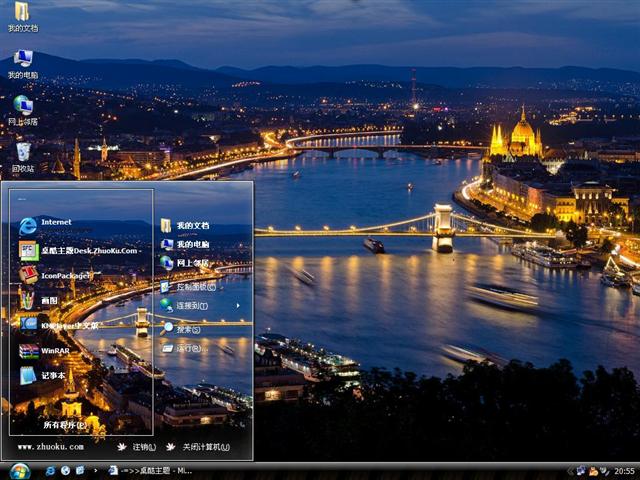The width and height of the screenshot is (640, 480).
Task: Click the network computers tray icon
Action: (x=580, y=471)
